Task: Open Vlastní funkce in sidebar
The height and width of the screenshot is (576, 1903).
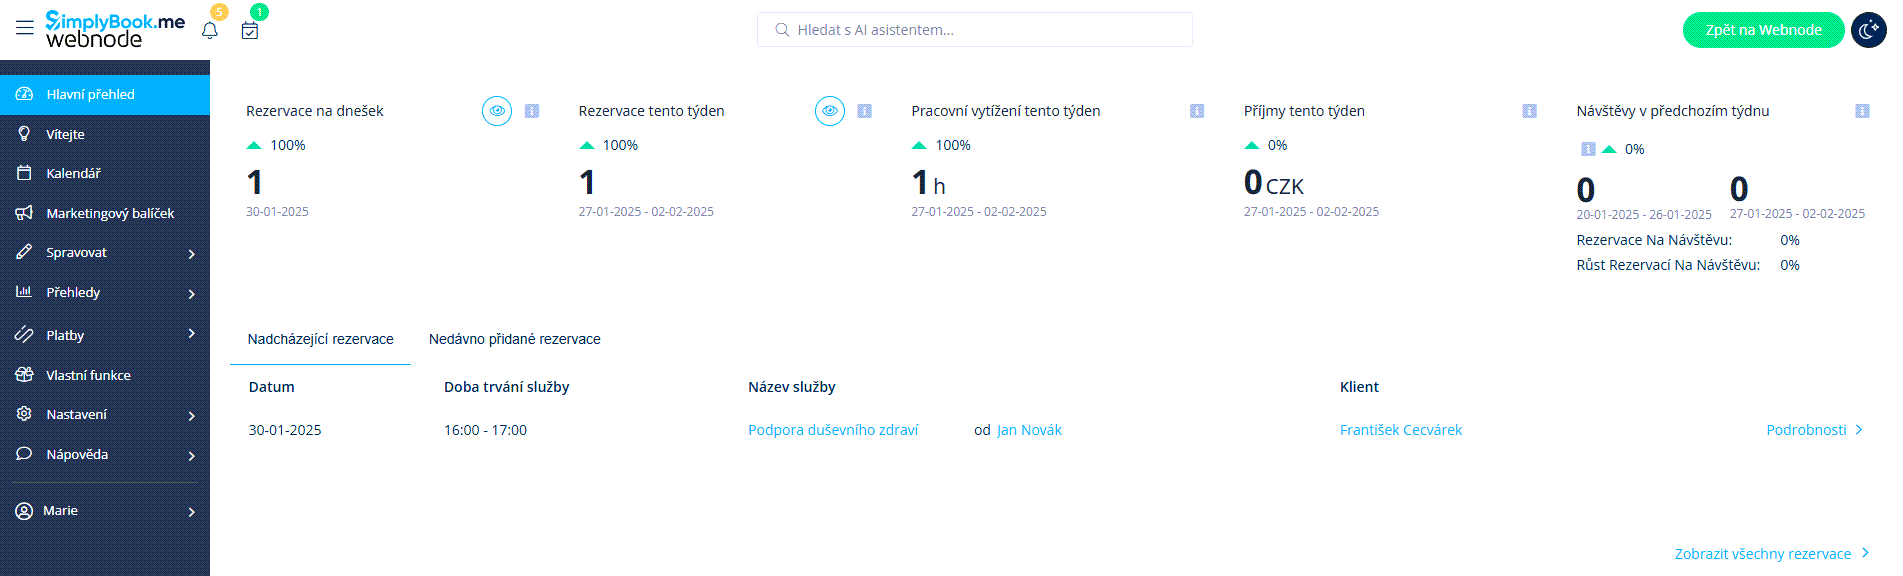Action: (88, 375)
